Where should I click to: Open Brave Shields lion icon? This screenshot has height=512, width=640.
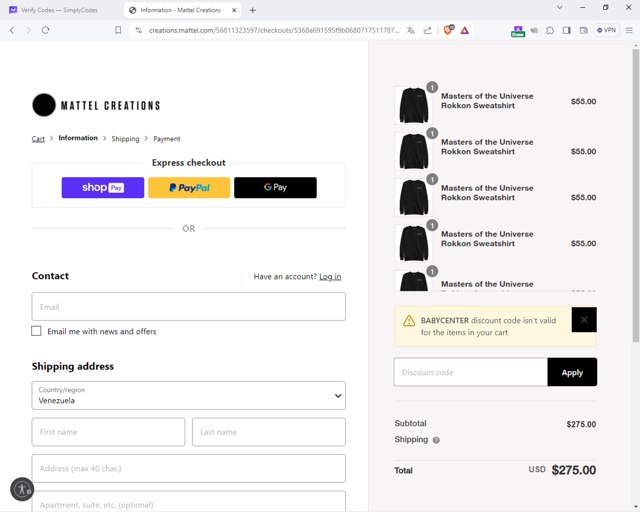point(448,30)
